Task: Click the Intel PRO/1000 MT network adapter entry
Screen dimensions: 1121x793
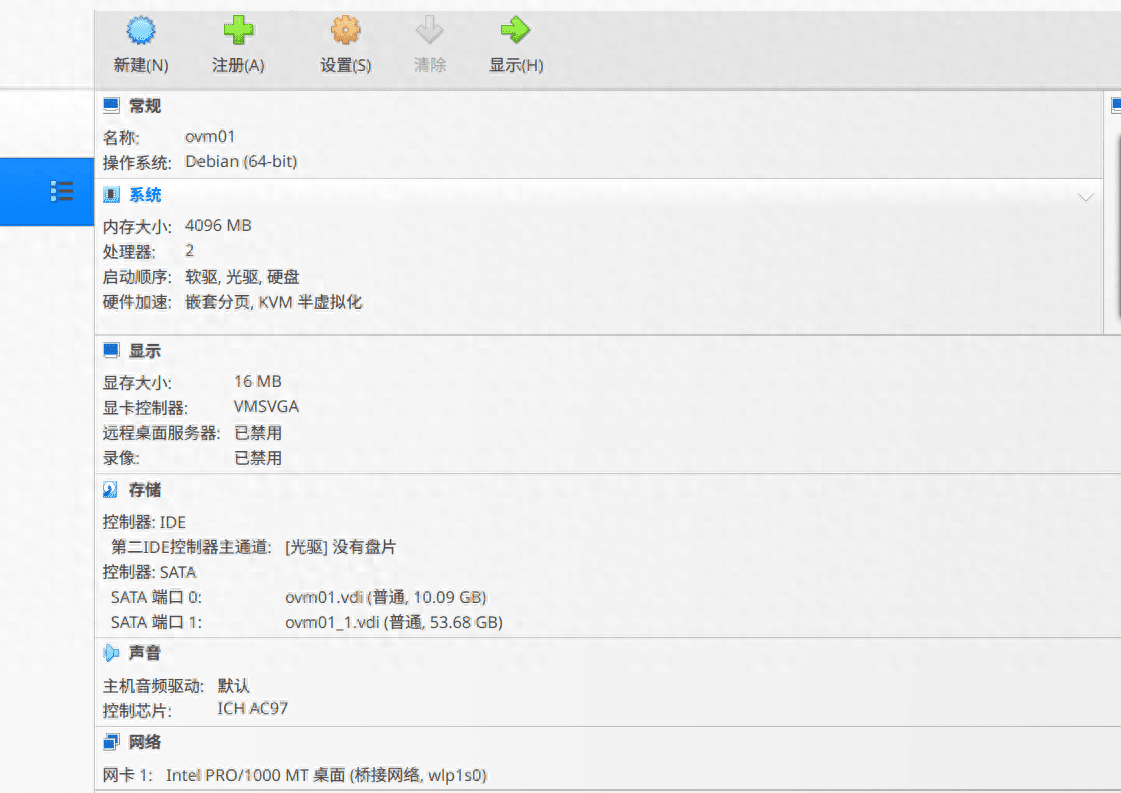Action: 326,775
